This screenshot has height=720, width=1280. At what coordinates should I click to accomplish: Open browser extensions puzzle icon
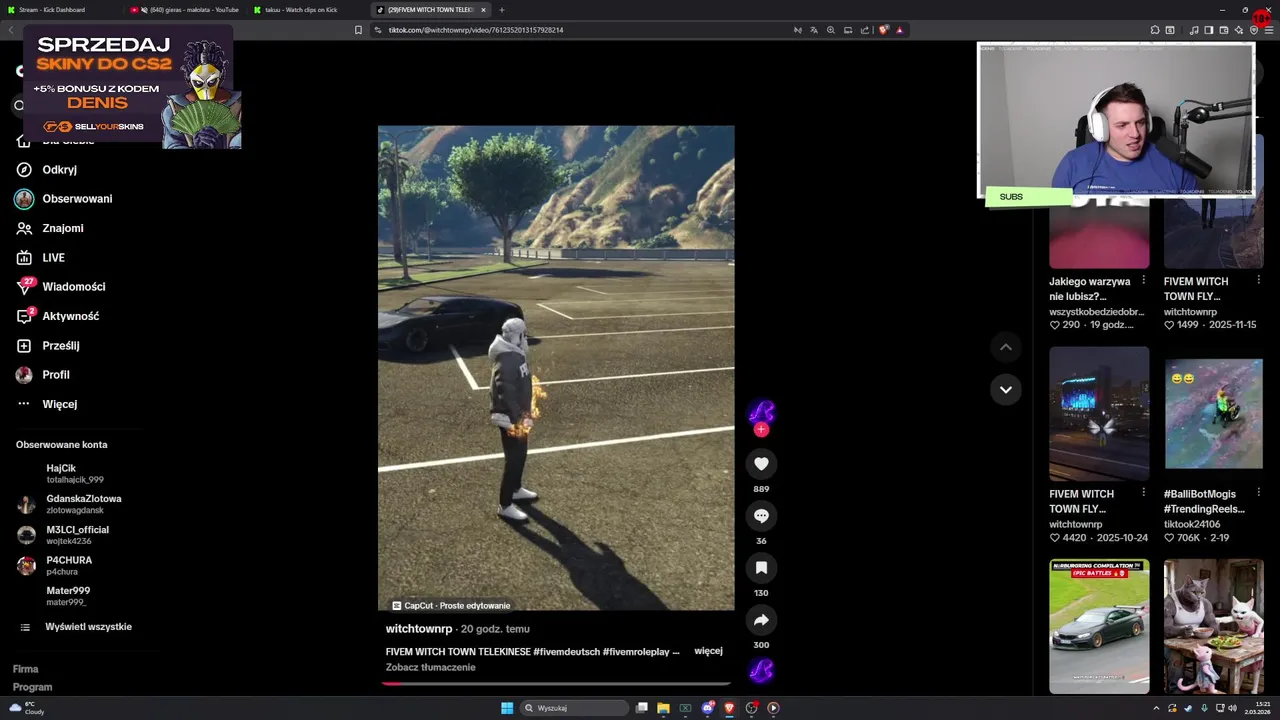(1155, 30)
